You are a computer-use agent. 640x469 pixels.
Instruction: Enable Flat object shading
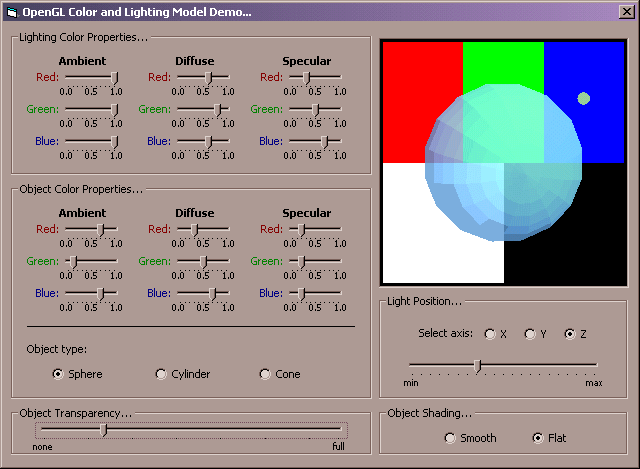coord(538,438)
